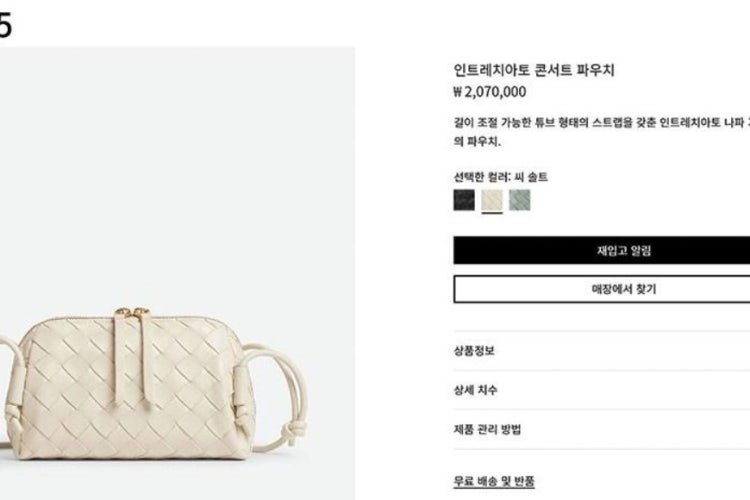The image size is (750, 500).
Task: Click the empty gray backdrop above the bag
Action: click(x=177, y=167)
